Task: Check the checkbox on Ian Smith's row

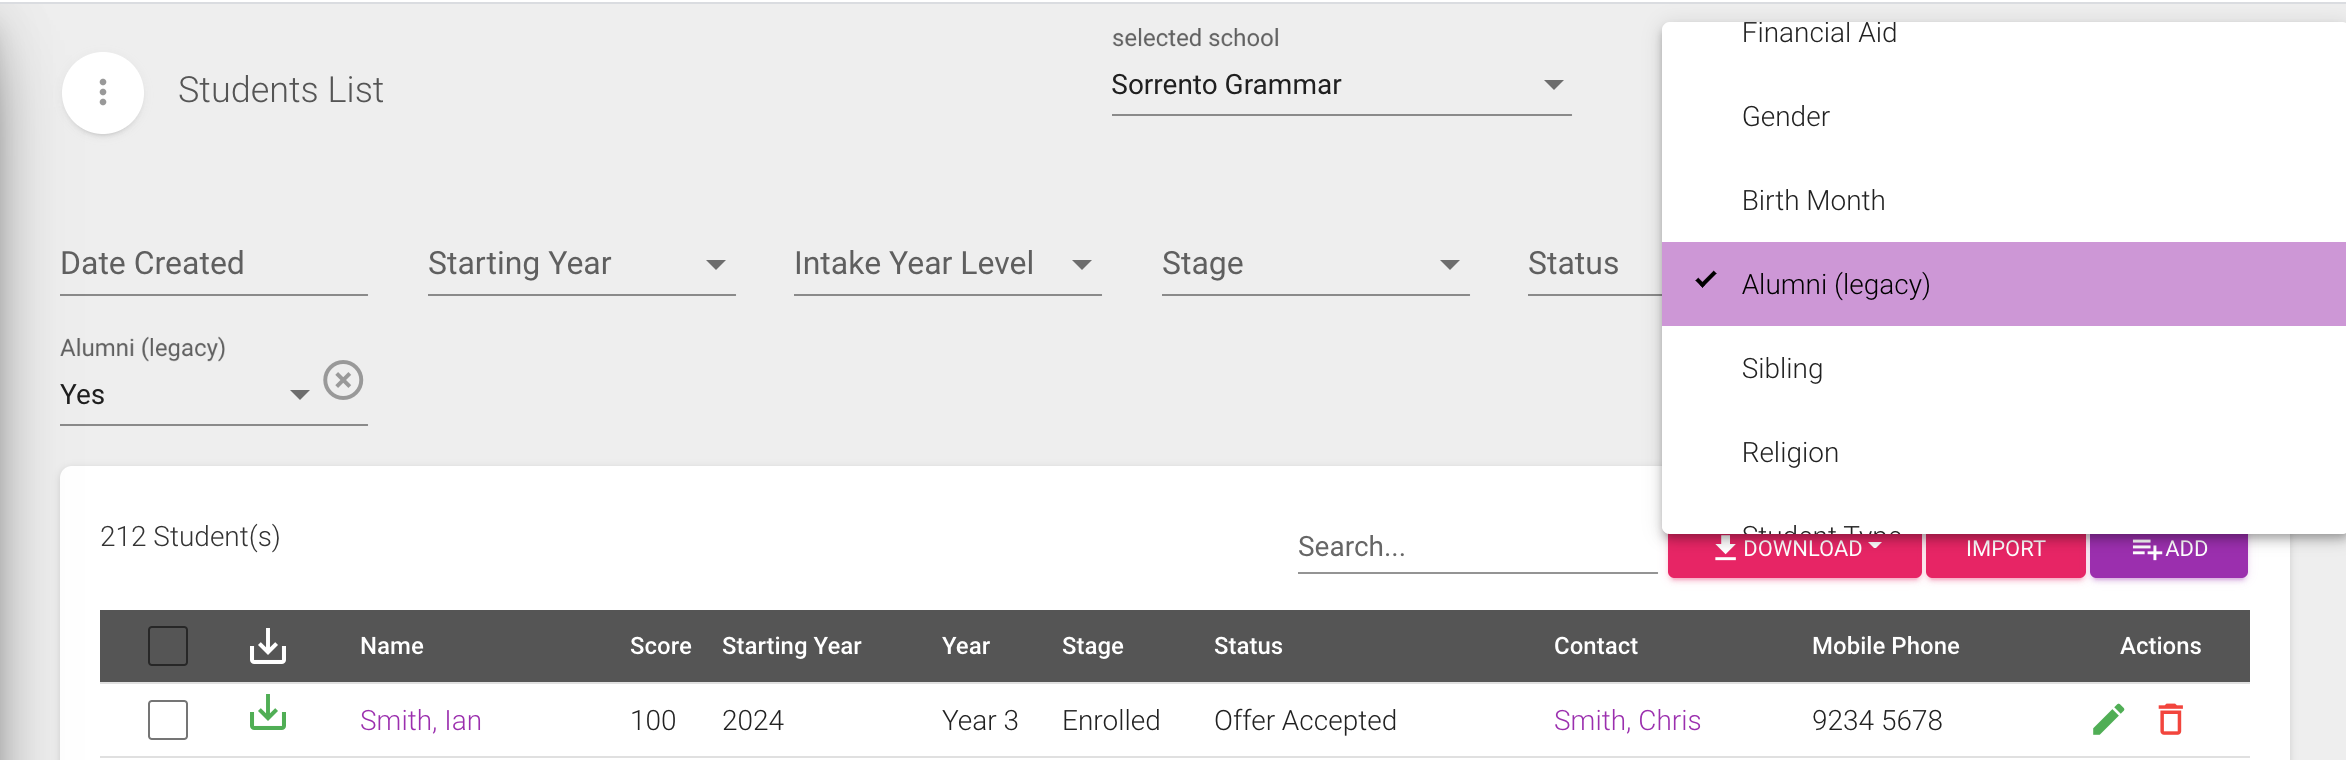Action: (x=167, y=718)
